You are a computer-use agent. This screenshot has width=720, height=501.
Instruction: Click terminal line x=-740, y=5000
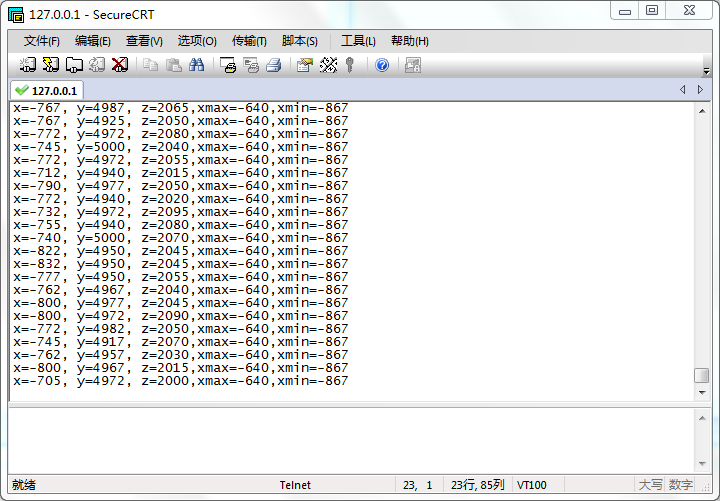coord(180,238)
